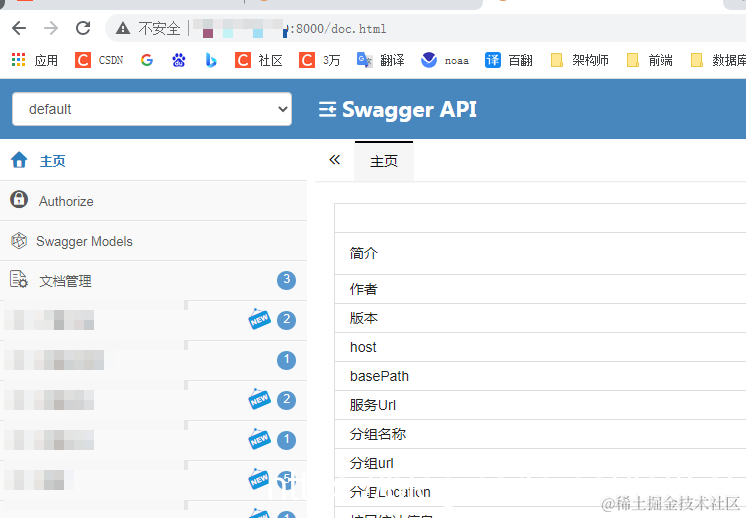746x518 pixels.
Task: Open the 社区 bookmark
Action: point(259,60)
